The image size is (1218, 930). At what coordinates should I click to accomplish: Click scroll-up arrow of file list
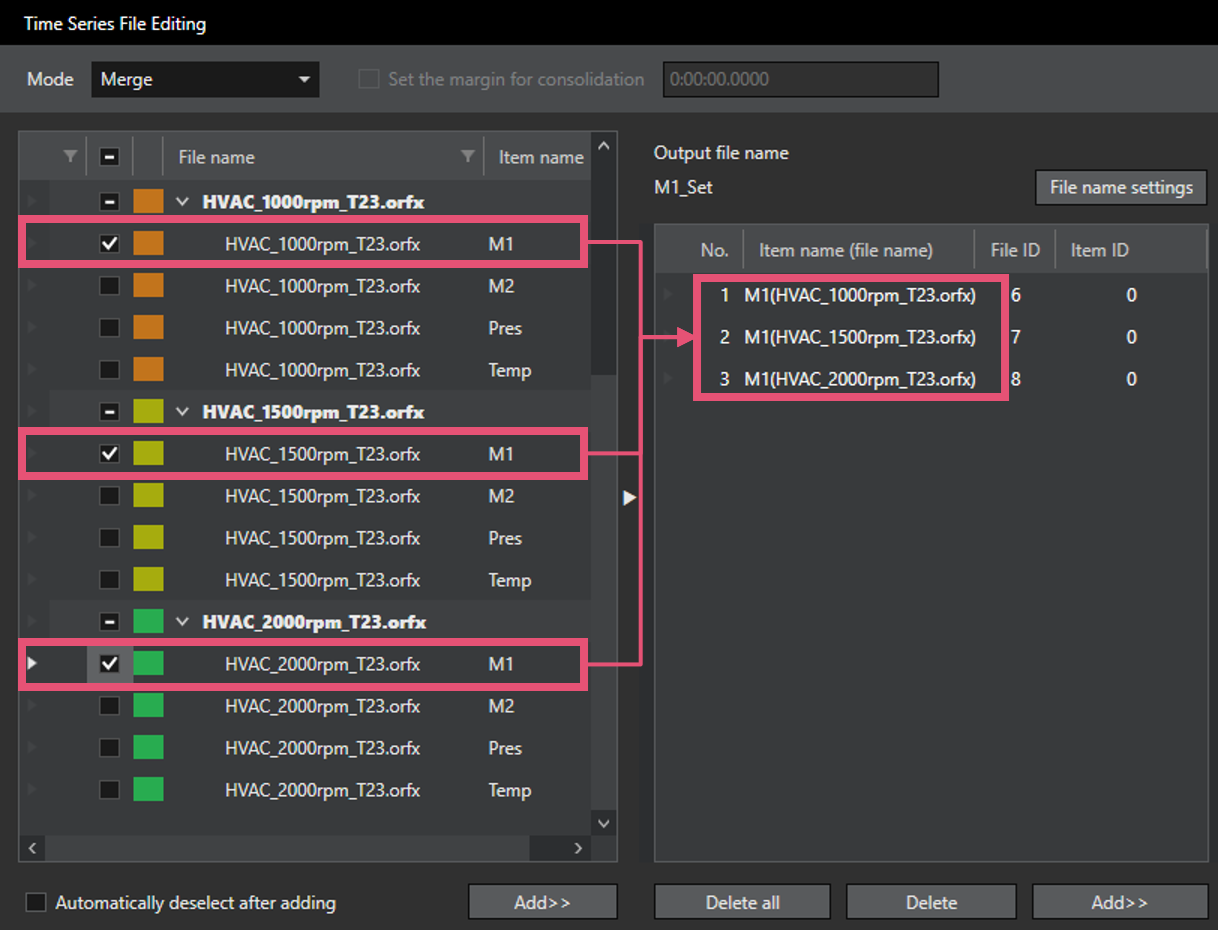click(x=603, y=147)
